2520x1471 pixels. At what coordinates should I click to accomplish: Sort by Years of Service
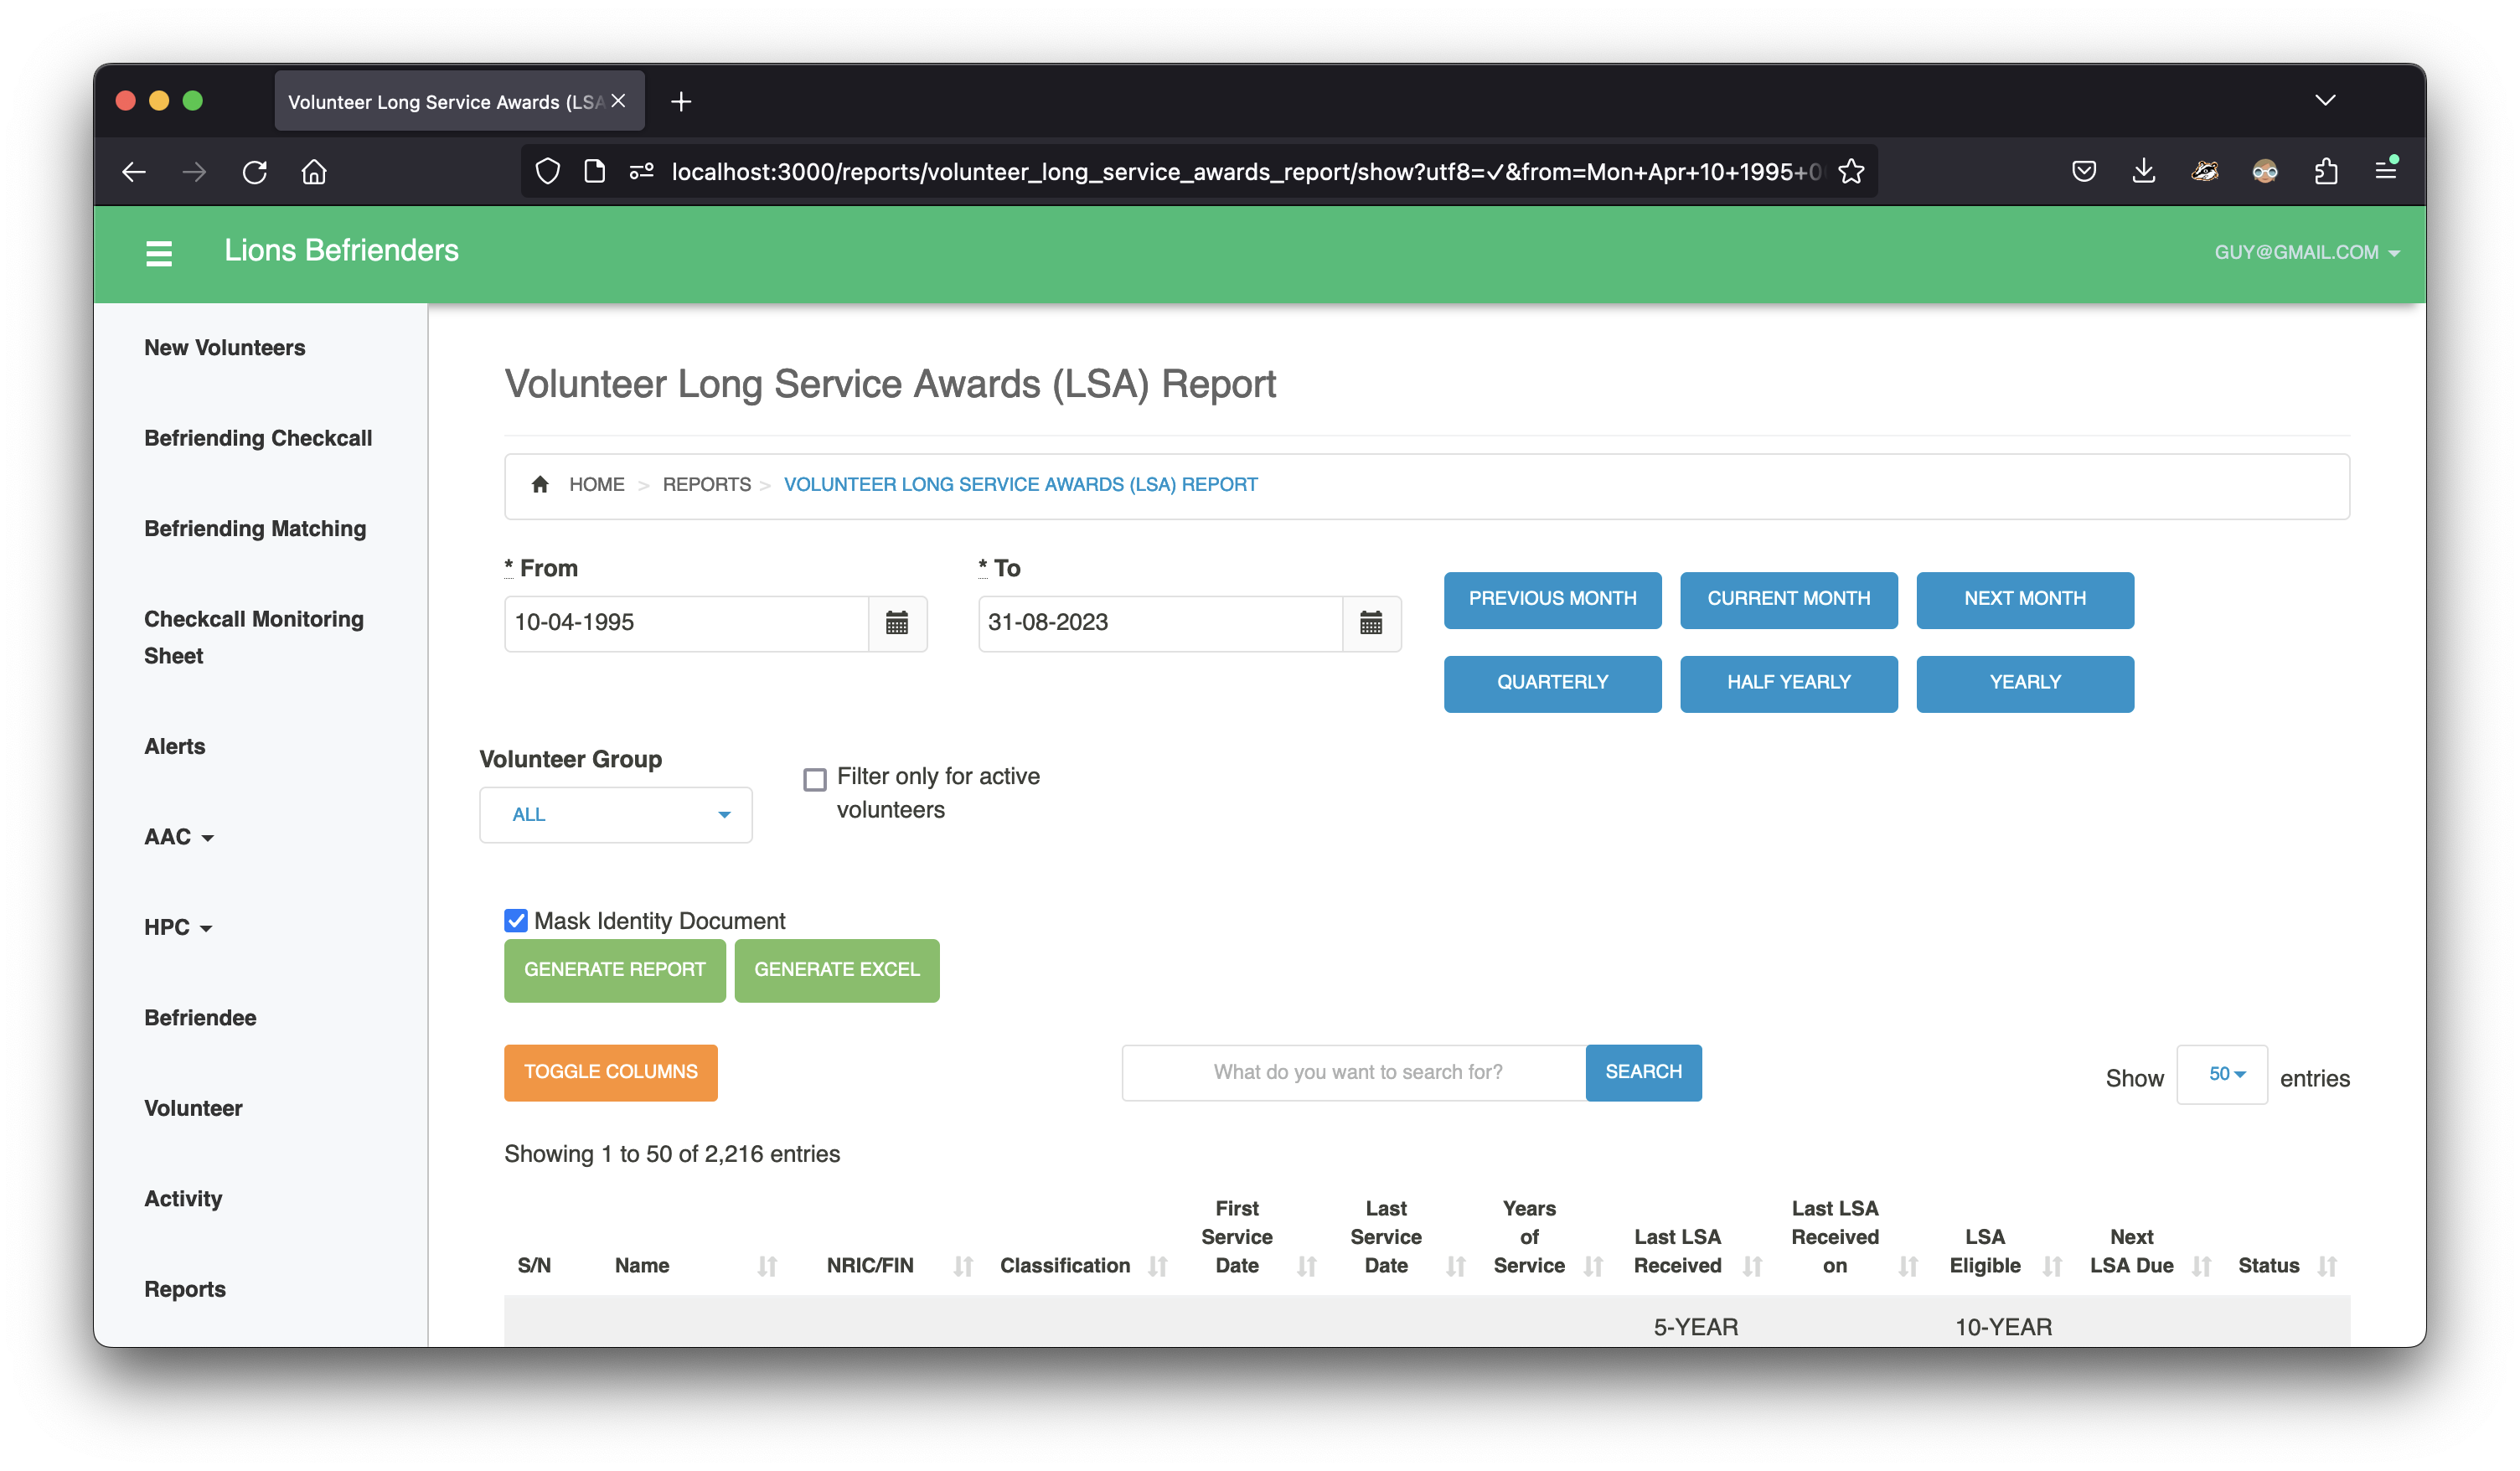[1593, 1266]
